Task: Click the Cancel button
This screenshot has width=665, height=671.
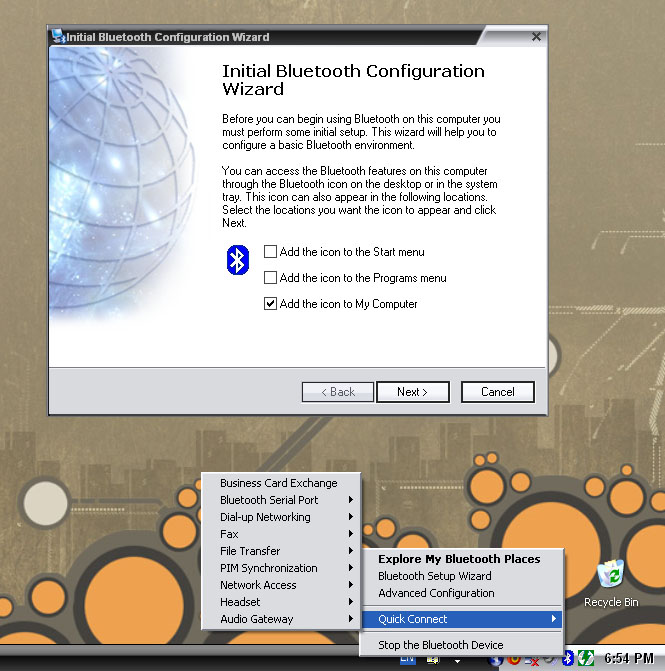Action: coord(498,392)
